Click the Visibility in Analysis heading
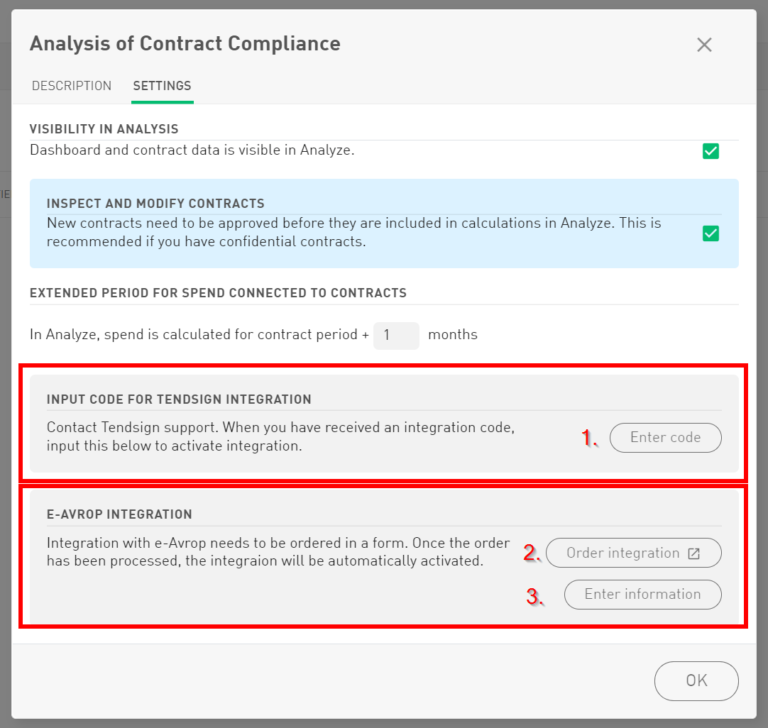This screenshot has width=768, height=728. tap(104, 129)
